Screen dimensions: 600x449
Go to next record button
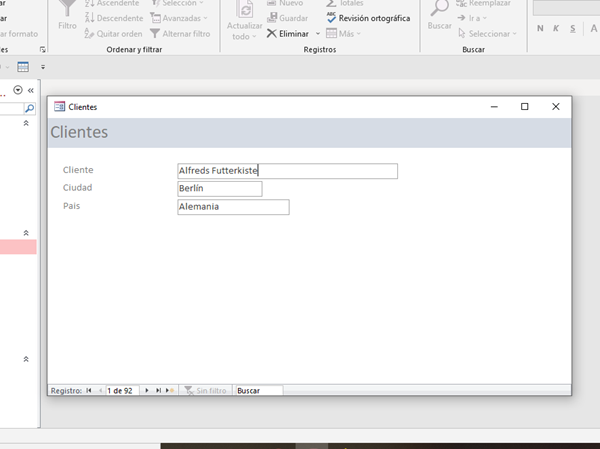tap(147, 390)
